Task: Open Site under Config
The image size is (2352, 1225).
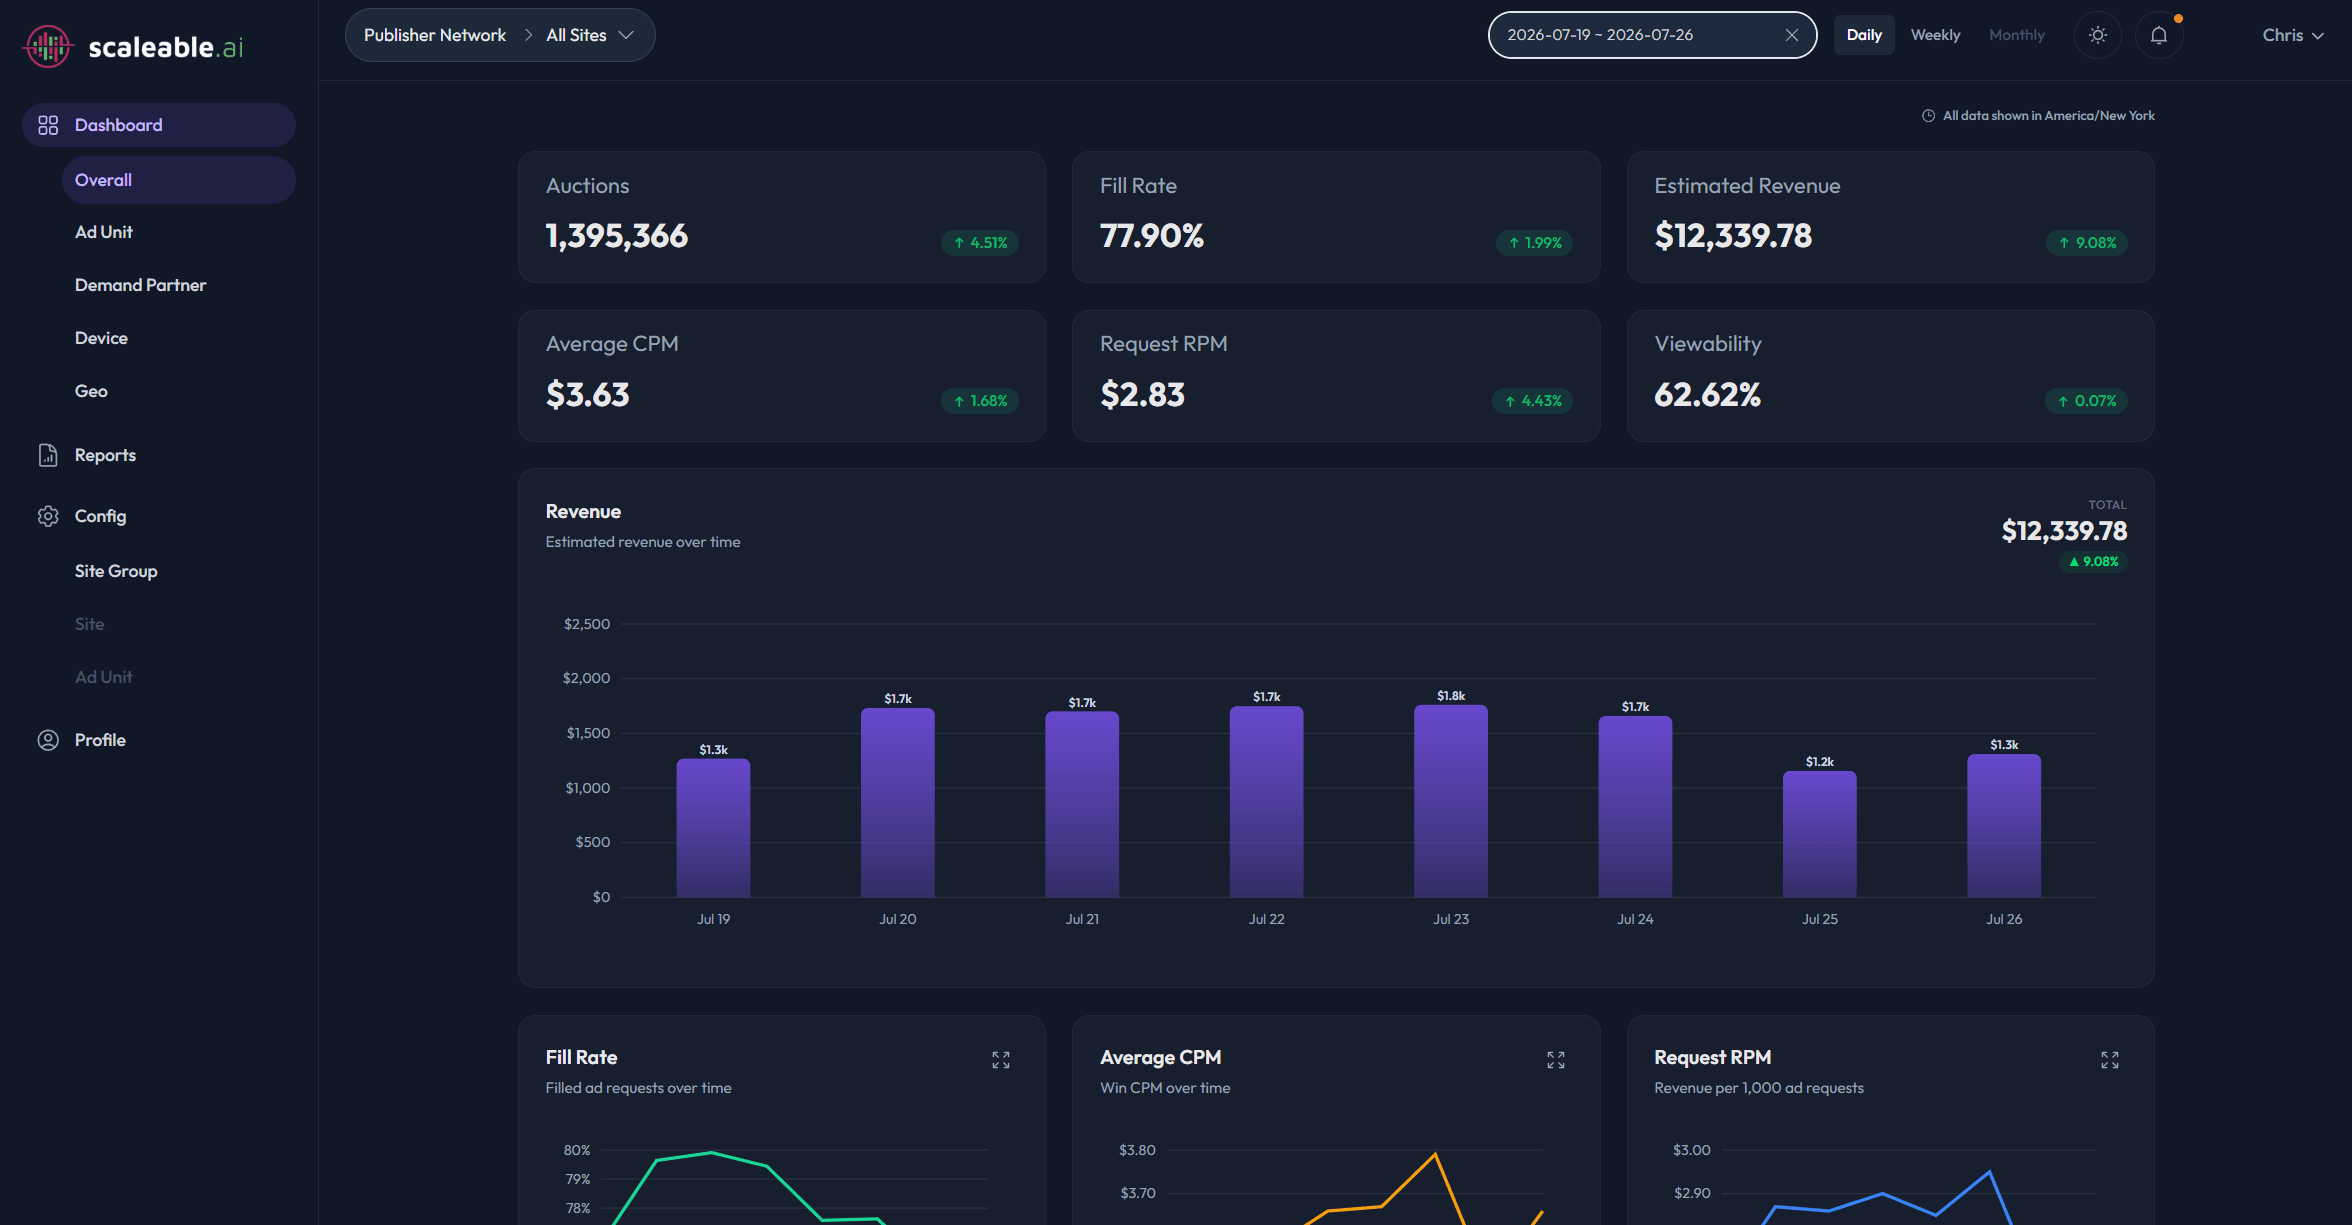Action: click(x=89, y=624)
